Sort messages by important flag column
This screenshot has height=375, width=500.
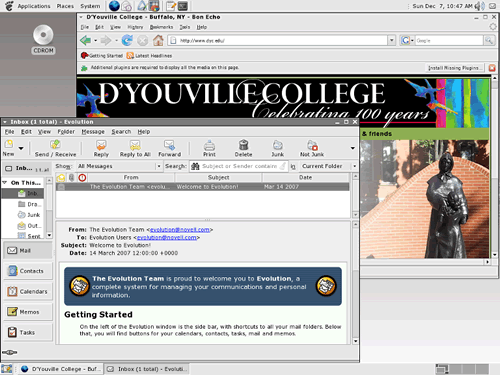[x=82, y=178]
